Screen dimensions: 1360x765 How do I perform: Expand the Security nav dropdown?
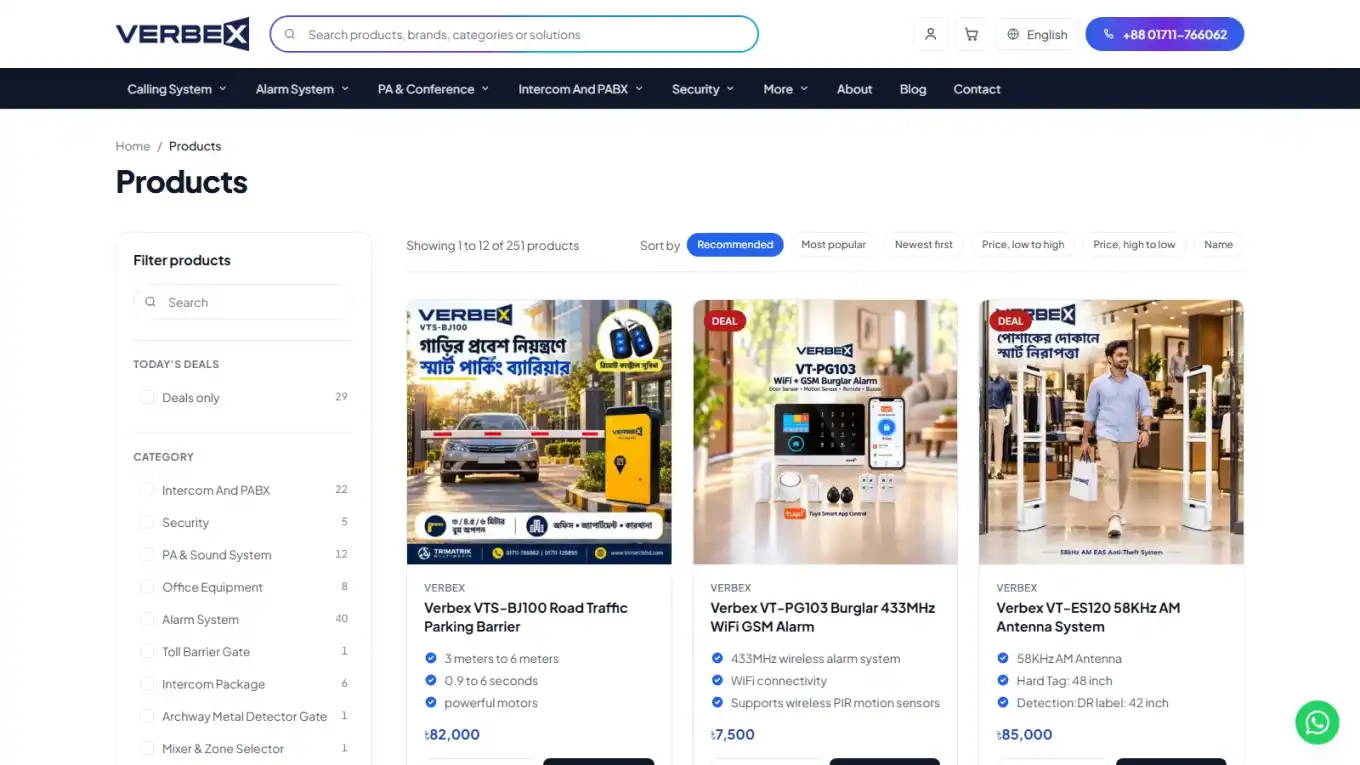pos(703,89)
